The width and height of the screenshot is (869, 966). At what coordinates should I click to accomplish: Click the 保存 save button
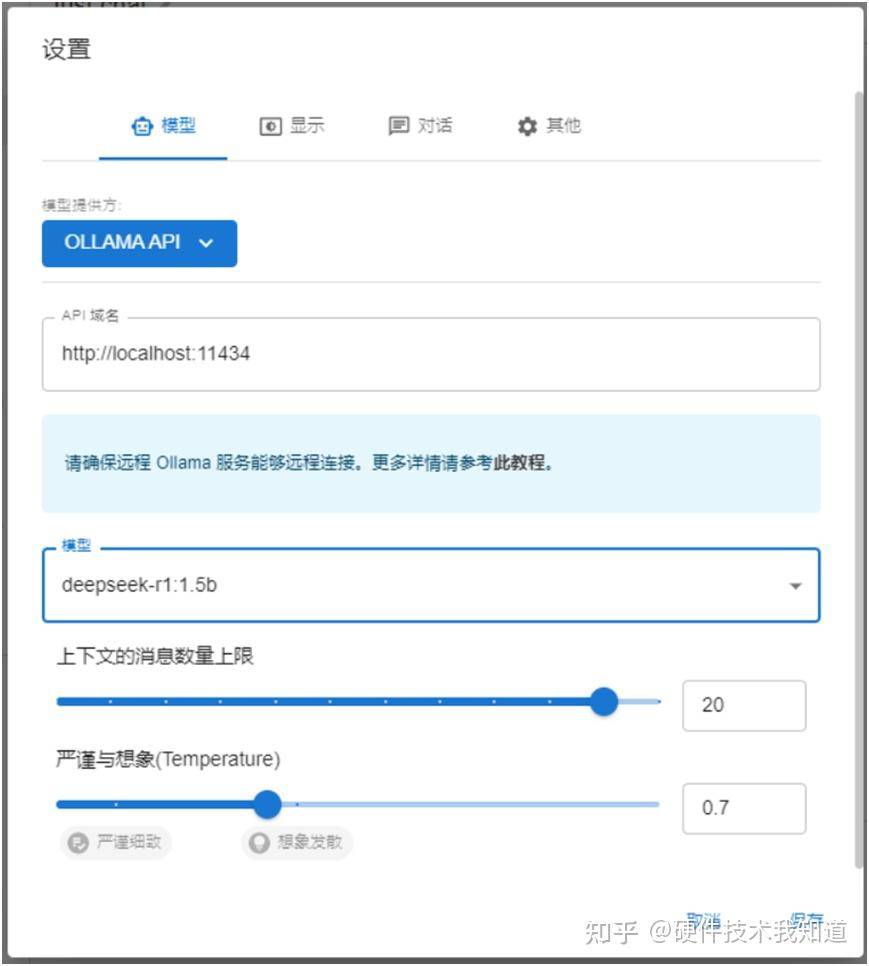coord(806,921)
